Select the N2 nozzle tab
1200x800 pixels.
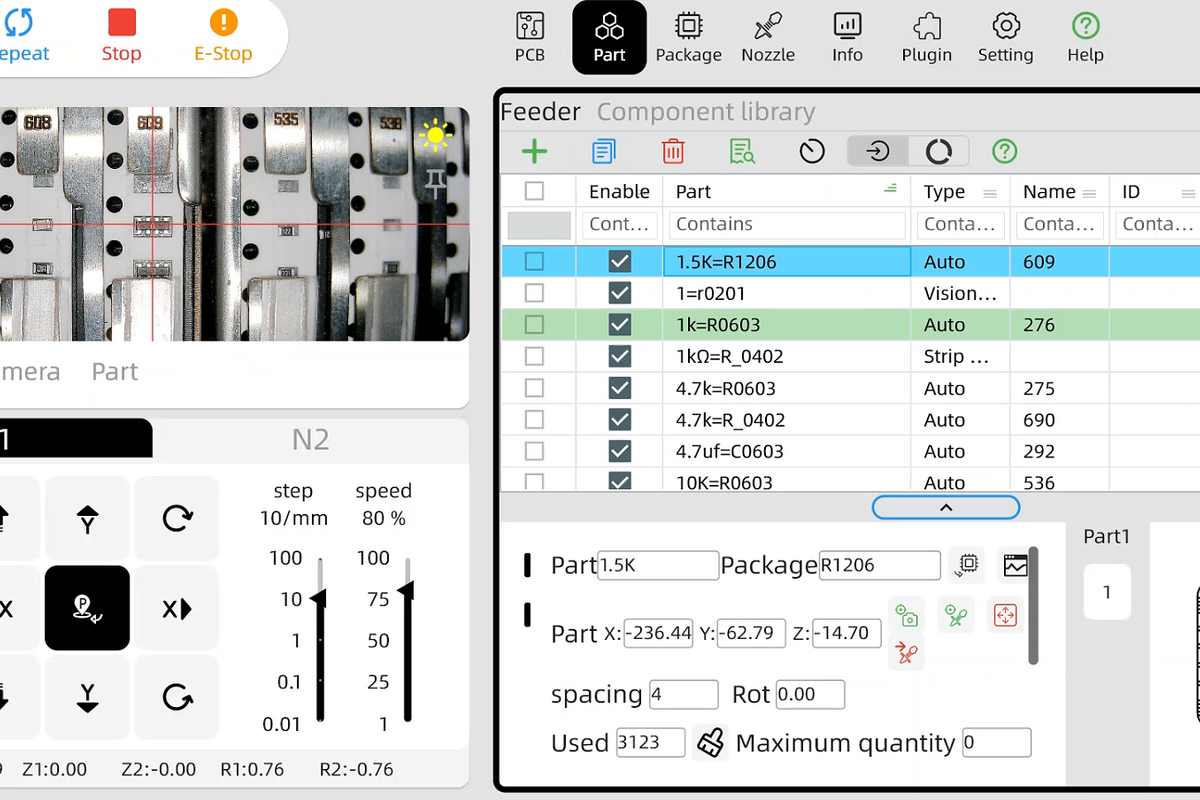coord(310,440)
